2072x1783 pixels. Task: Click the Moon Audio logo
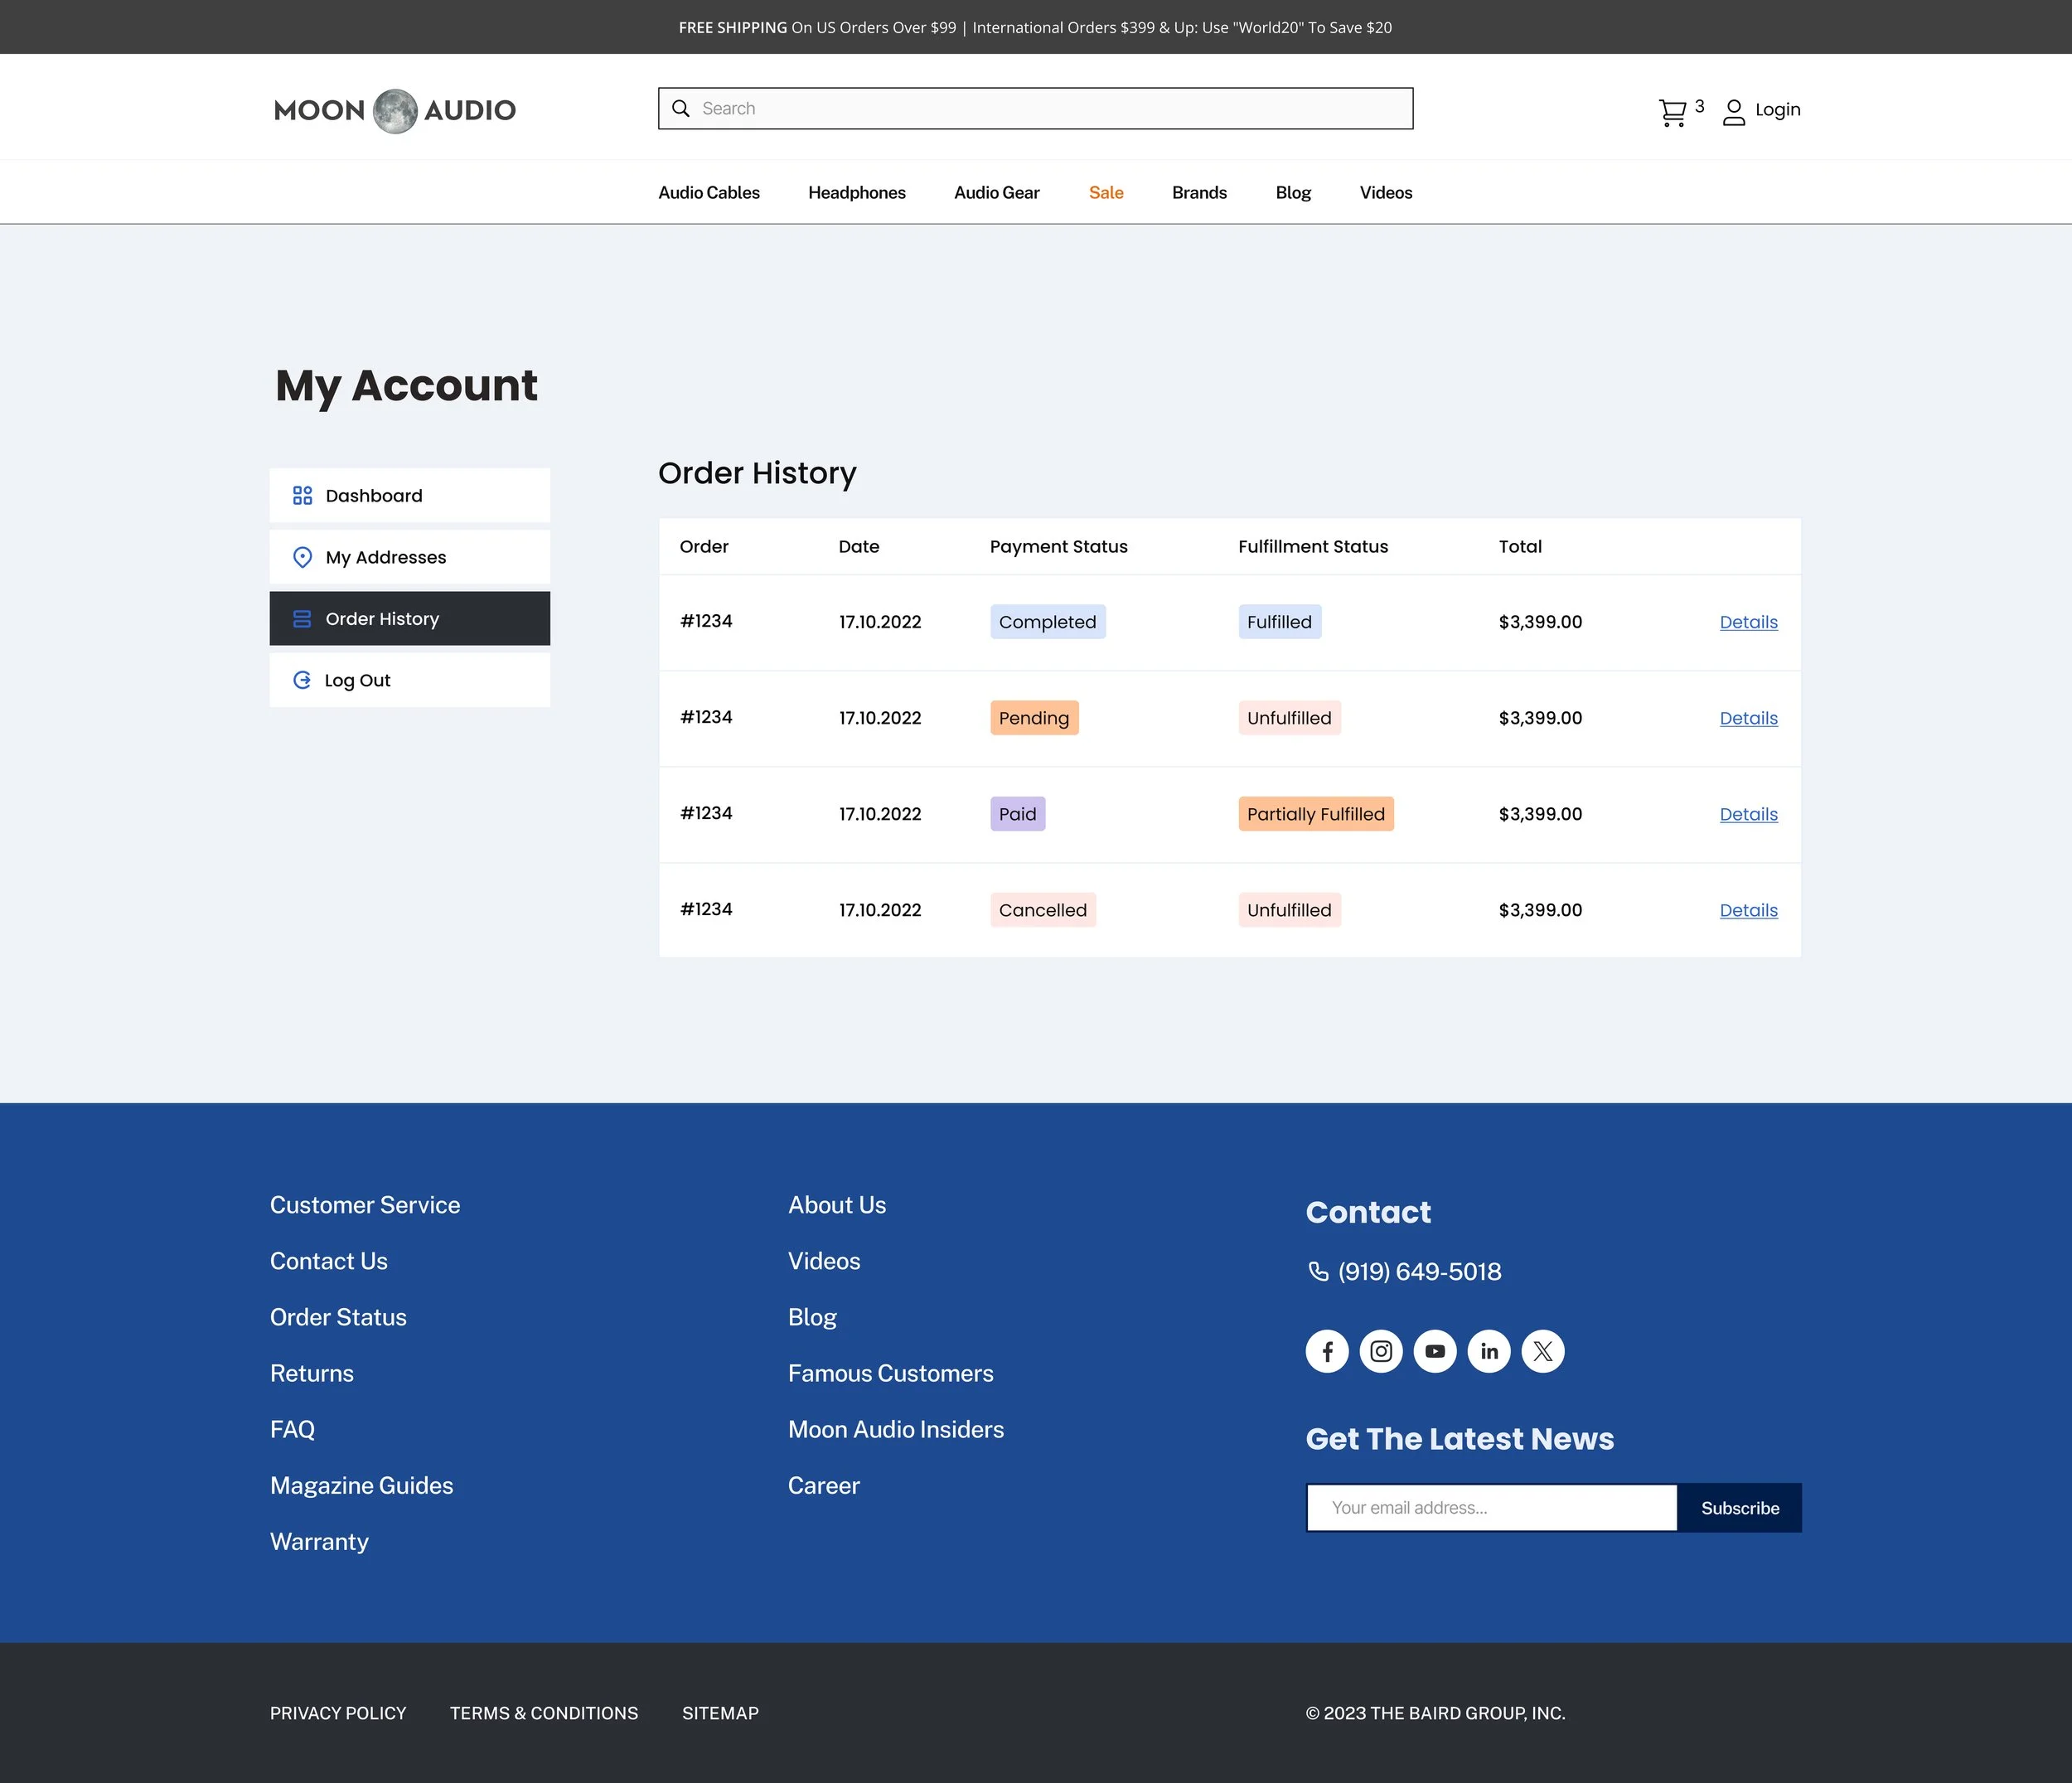click(x=395, y=110)
